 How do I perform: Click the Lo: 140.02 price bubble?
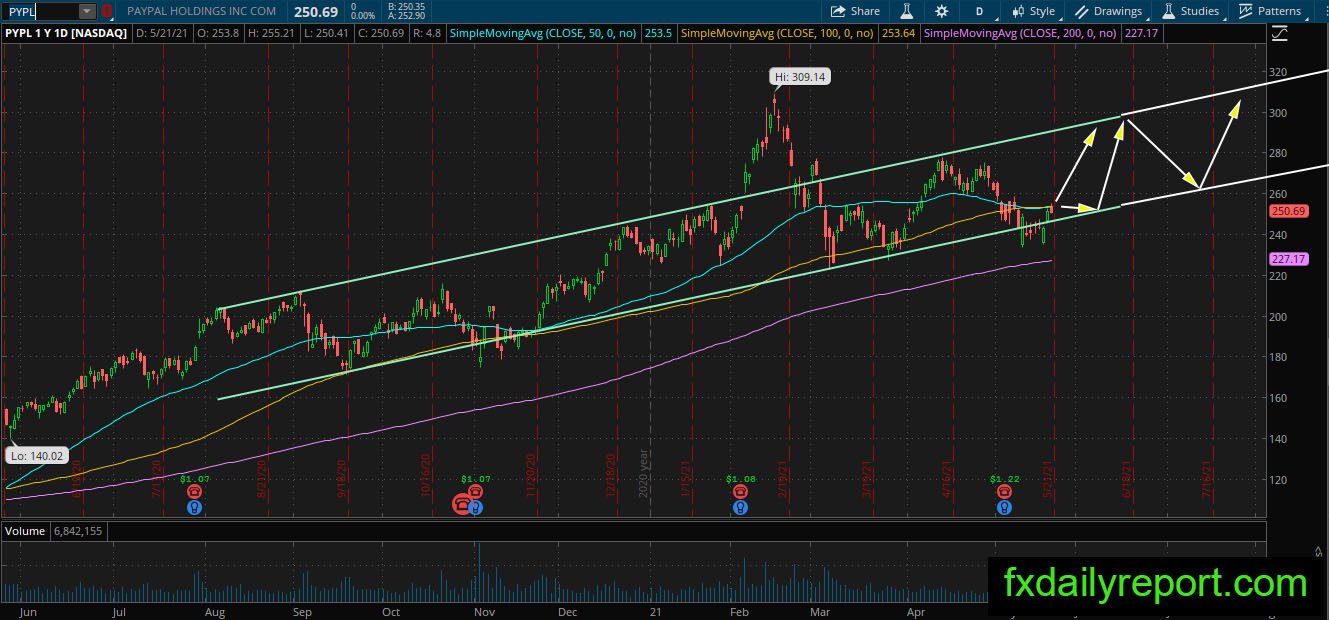(x=36, y=455)
